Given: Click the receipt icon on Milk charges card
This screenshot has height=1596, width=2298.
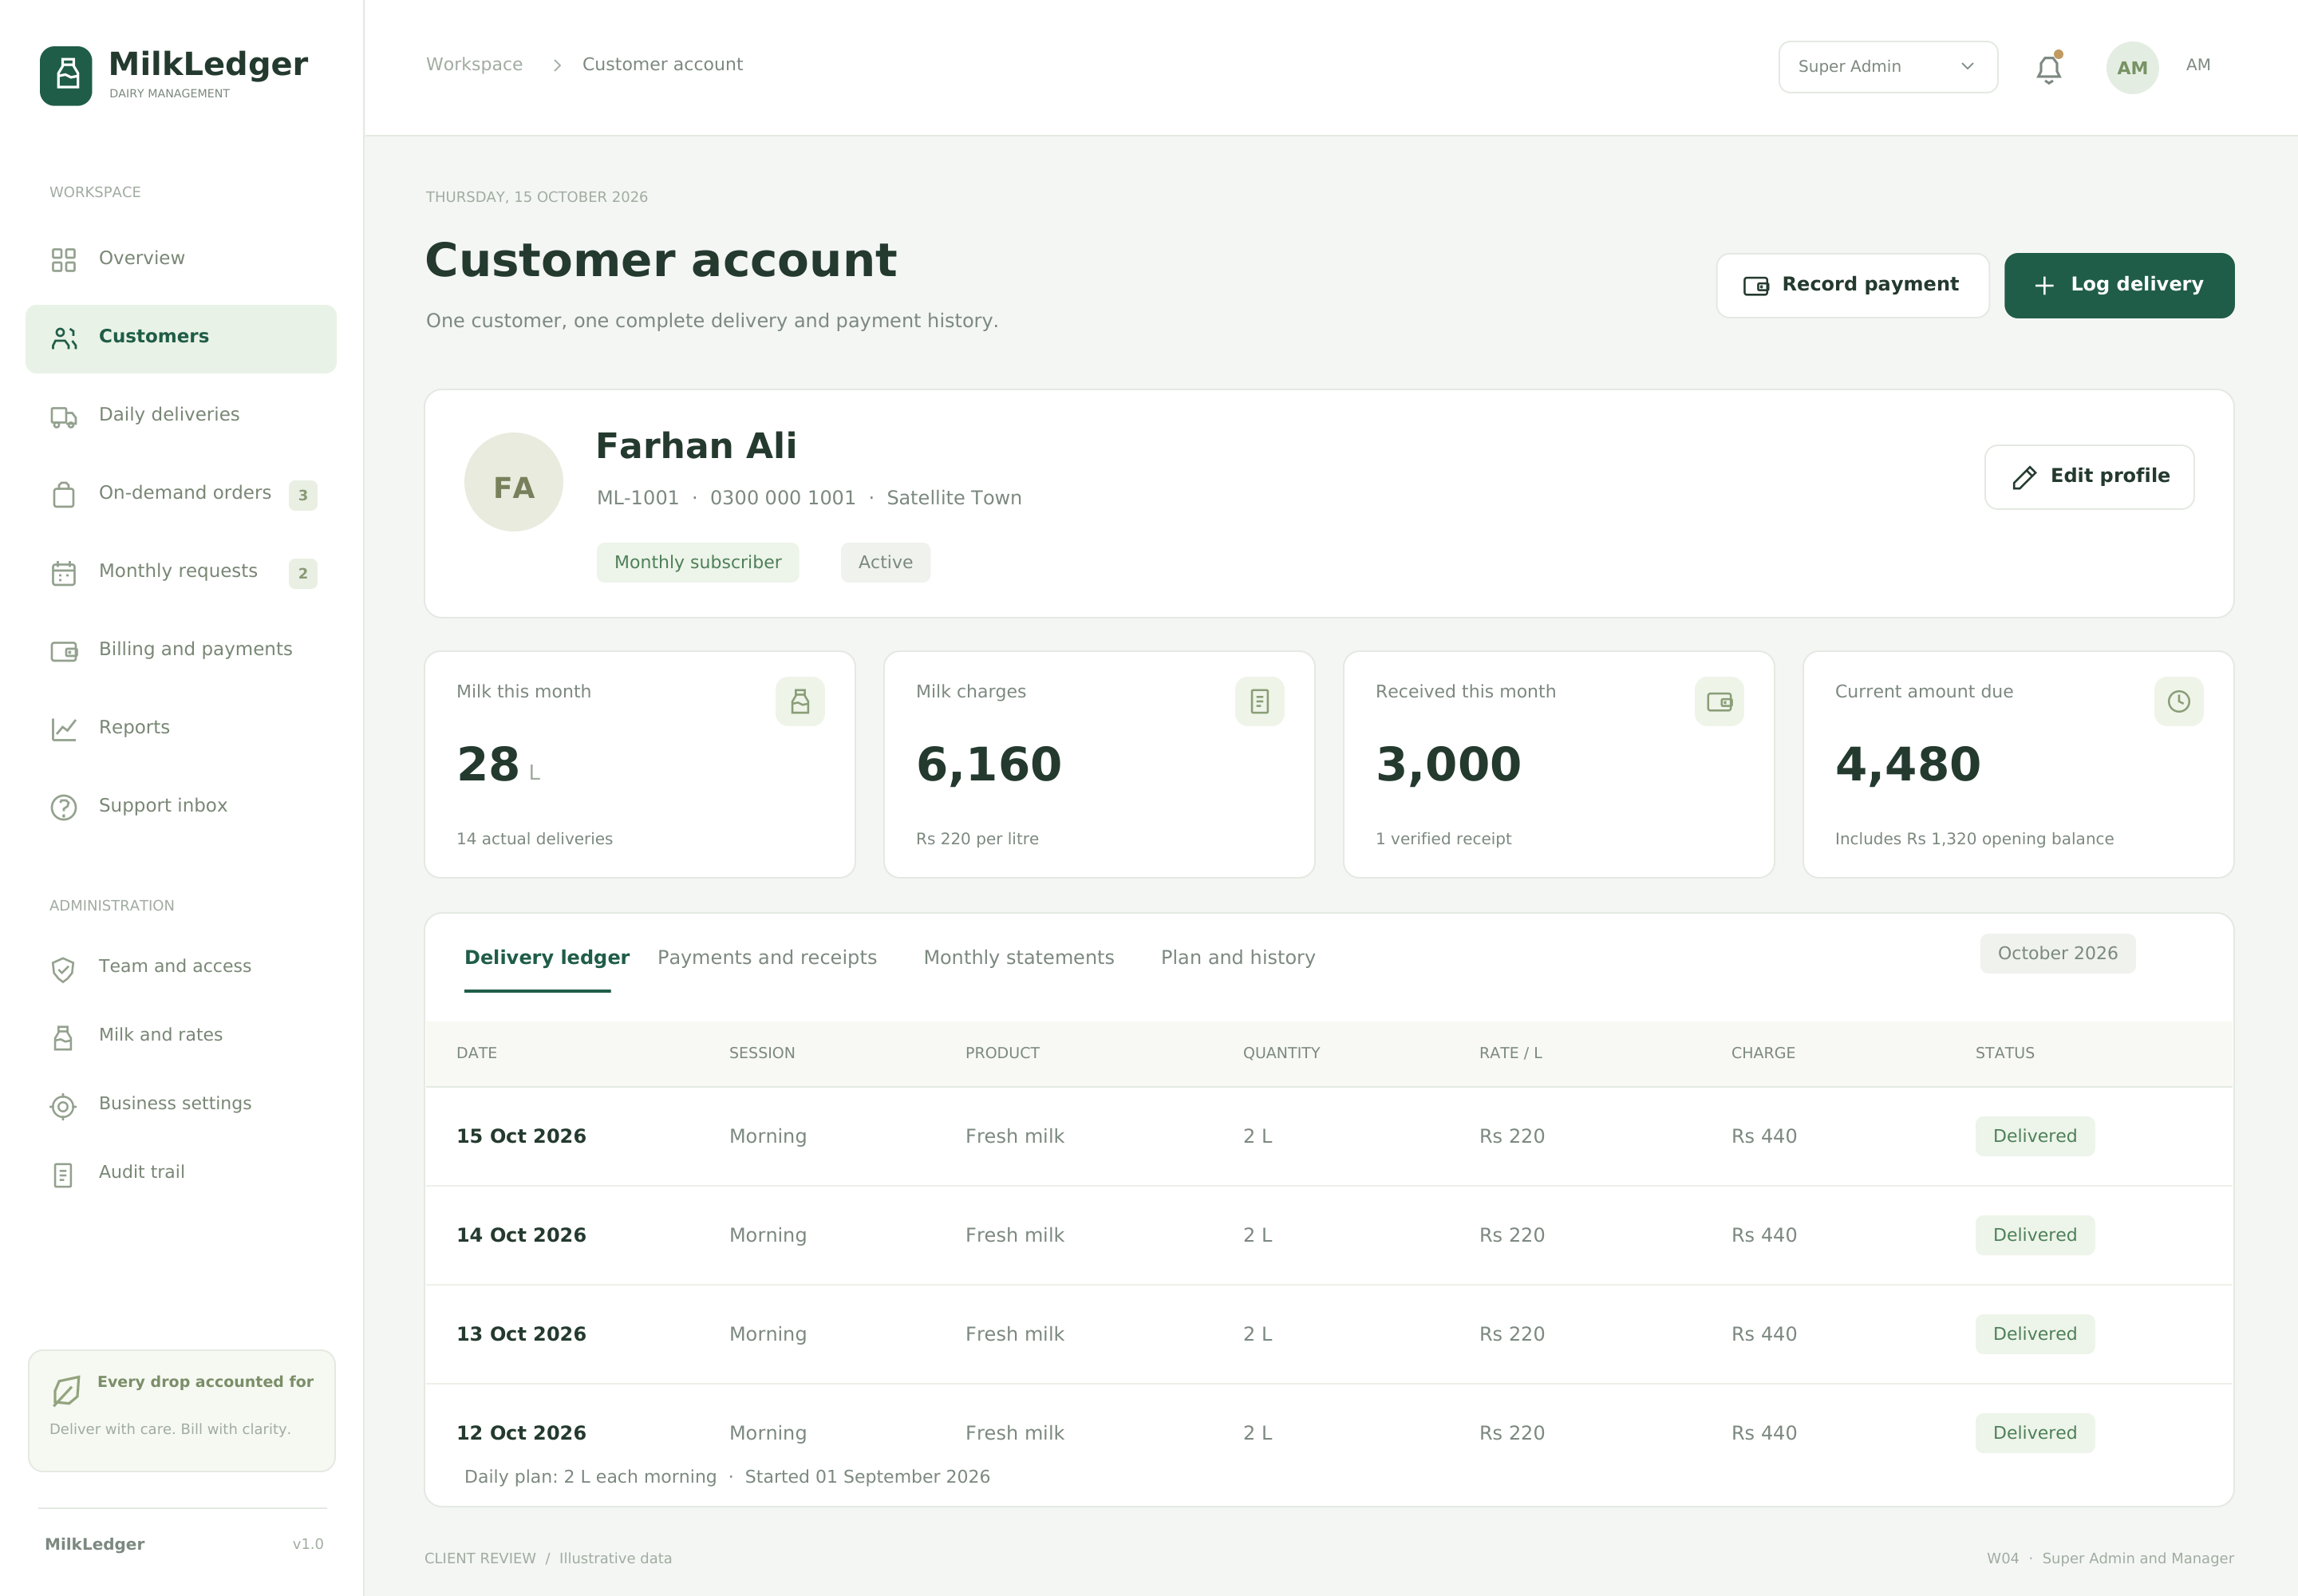Looking at the screenshot, I should point(1260,701).
